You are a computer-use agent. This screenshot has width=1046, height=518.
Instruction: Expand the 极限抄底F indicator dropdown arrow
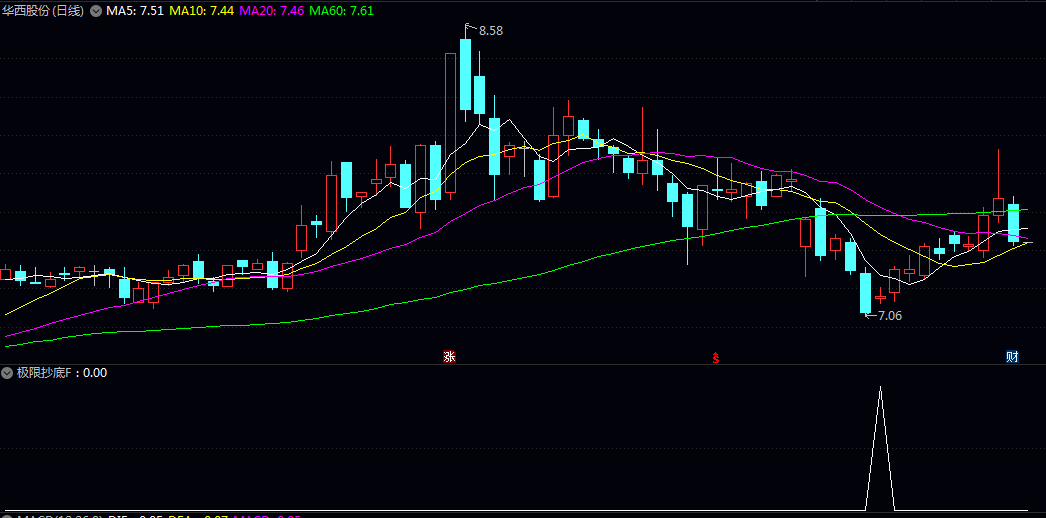(x=8, y=373)
